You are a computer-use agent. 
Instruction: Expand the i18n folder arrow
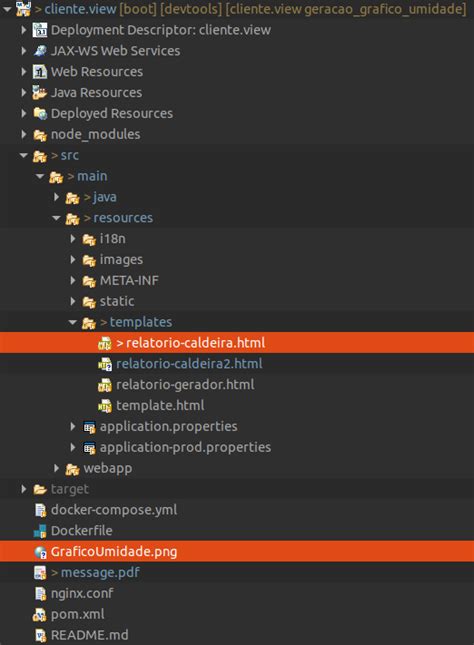(73, 239)
